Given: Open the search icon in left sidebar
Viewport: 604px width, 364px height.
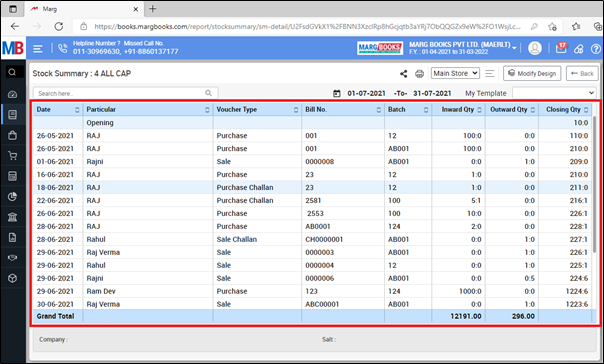Looking at the screenshot, I should (12, 72).
